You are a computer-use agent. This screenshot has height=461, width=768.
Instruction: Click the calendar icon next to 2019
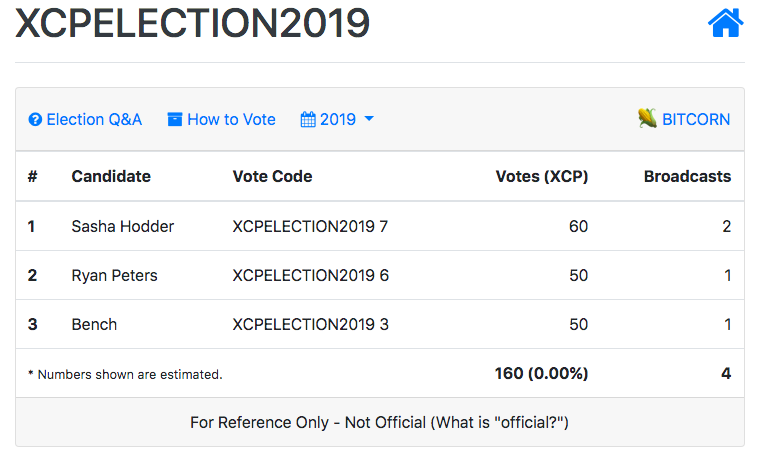[308, 119]
